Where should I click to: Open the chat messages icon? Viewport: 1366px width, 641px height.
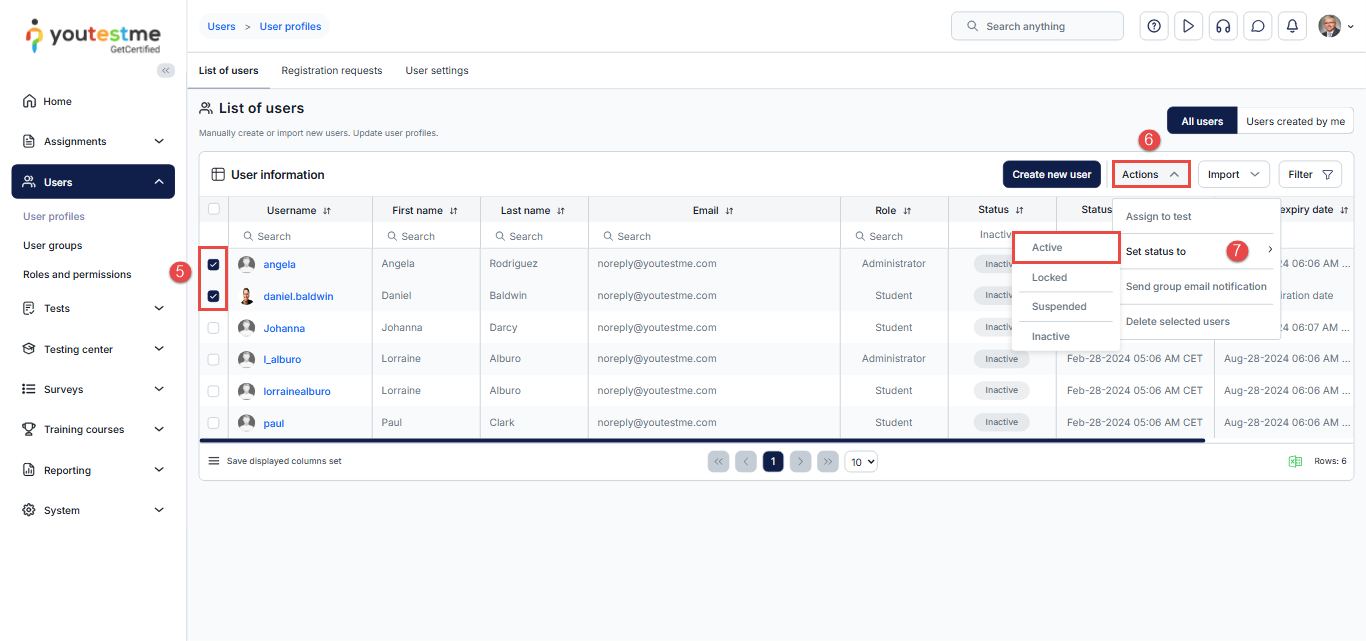coord(1257,26)
